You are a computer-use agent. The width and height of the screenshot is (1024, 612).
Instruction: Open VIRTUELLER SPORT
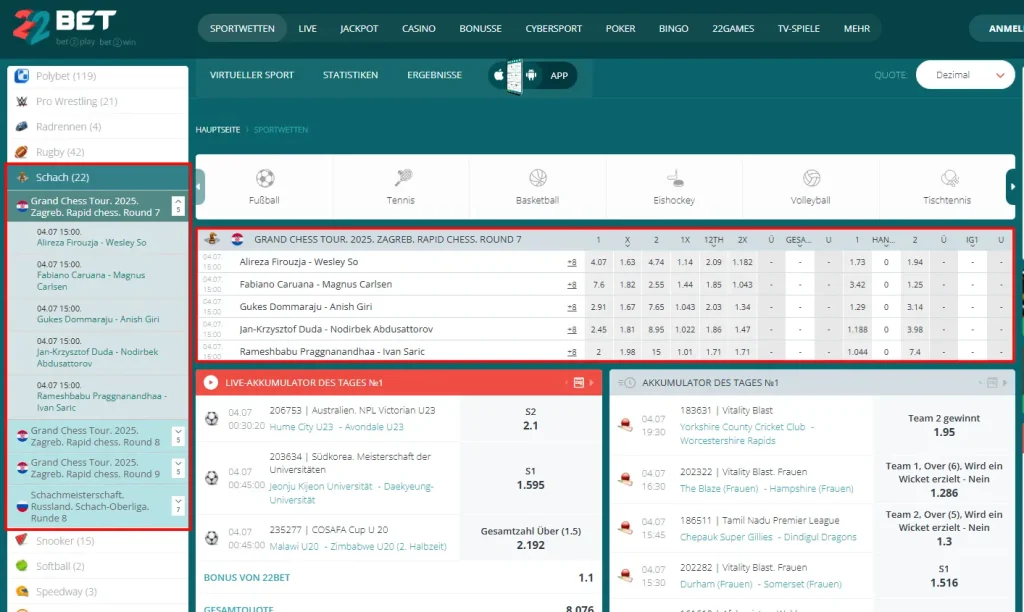click(252, 75)
